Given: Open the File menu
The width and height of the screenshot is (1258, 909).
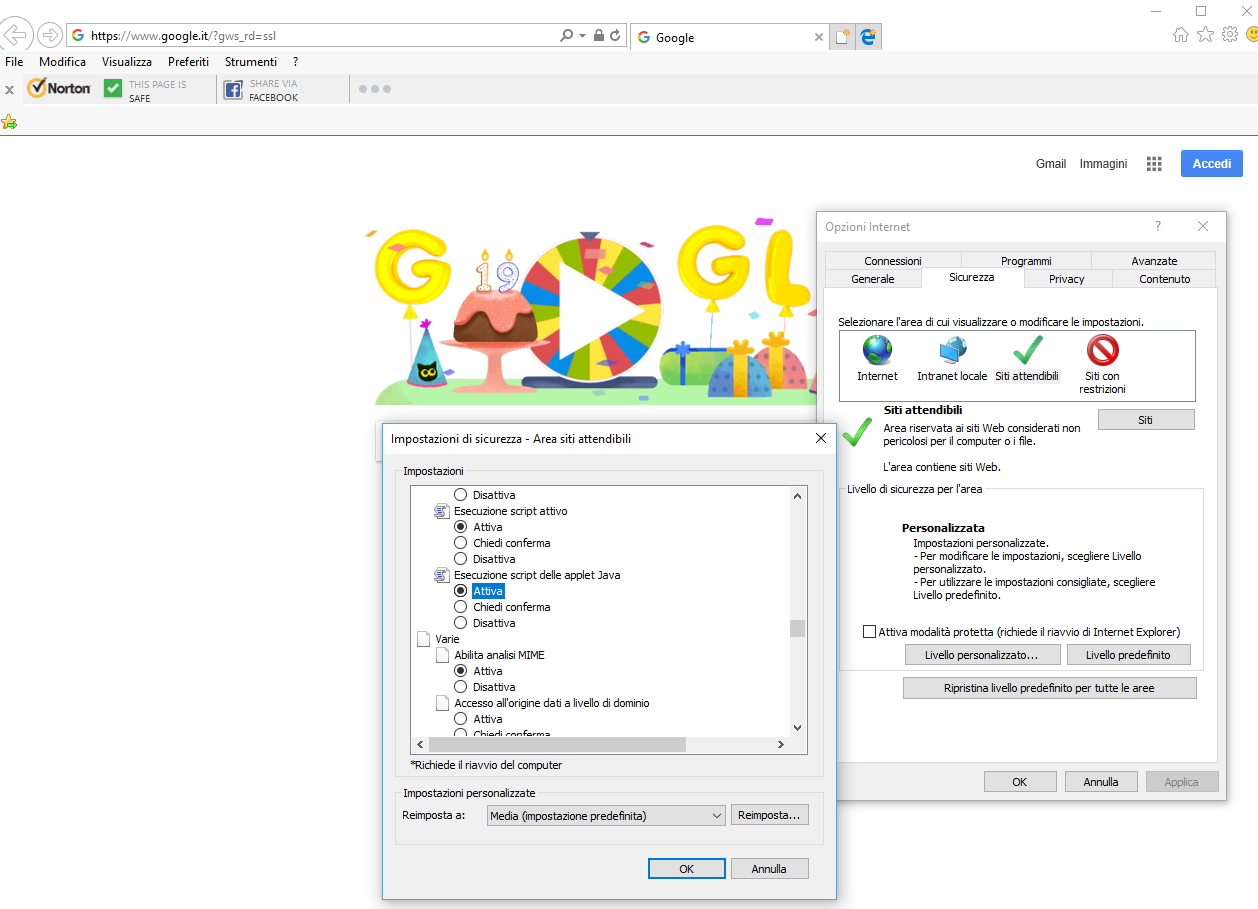Looking at the screenshot, I should point(14,62).
